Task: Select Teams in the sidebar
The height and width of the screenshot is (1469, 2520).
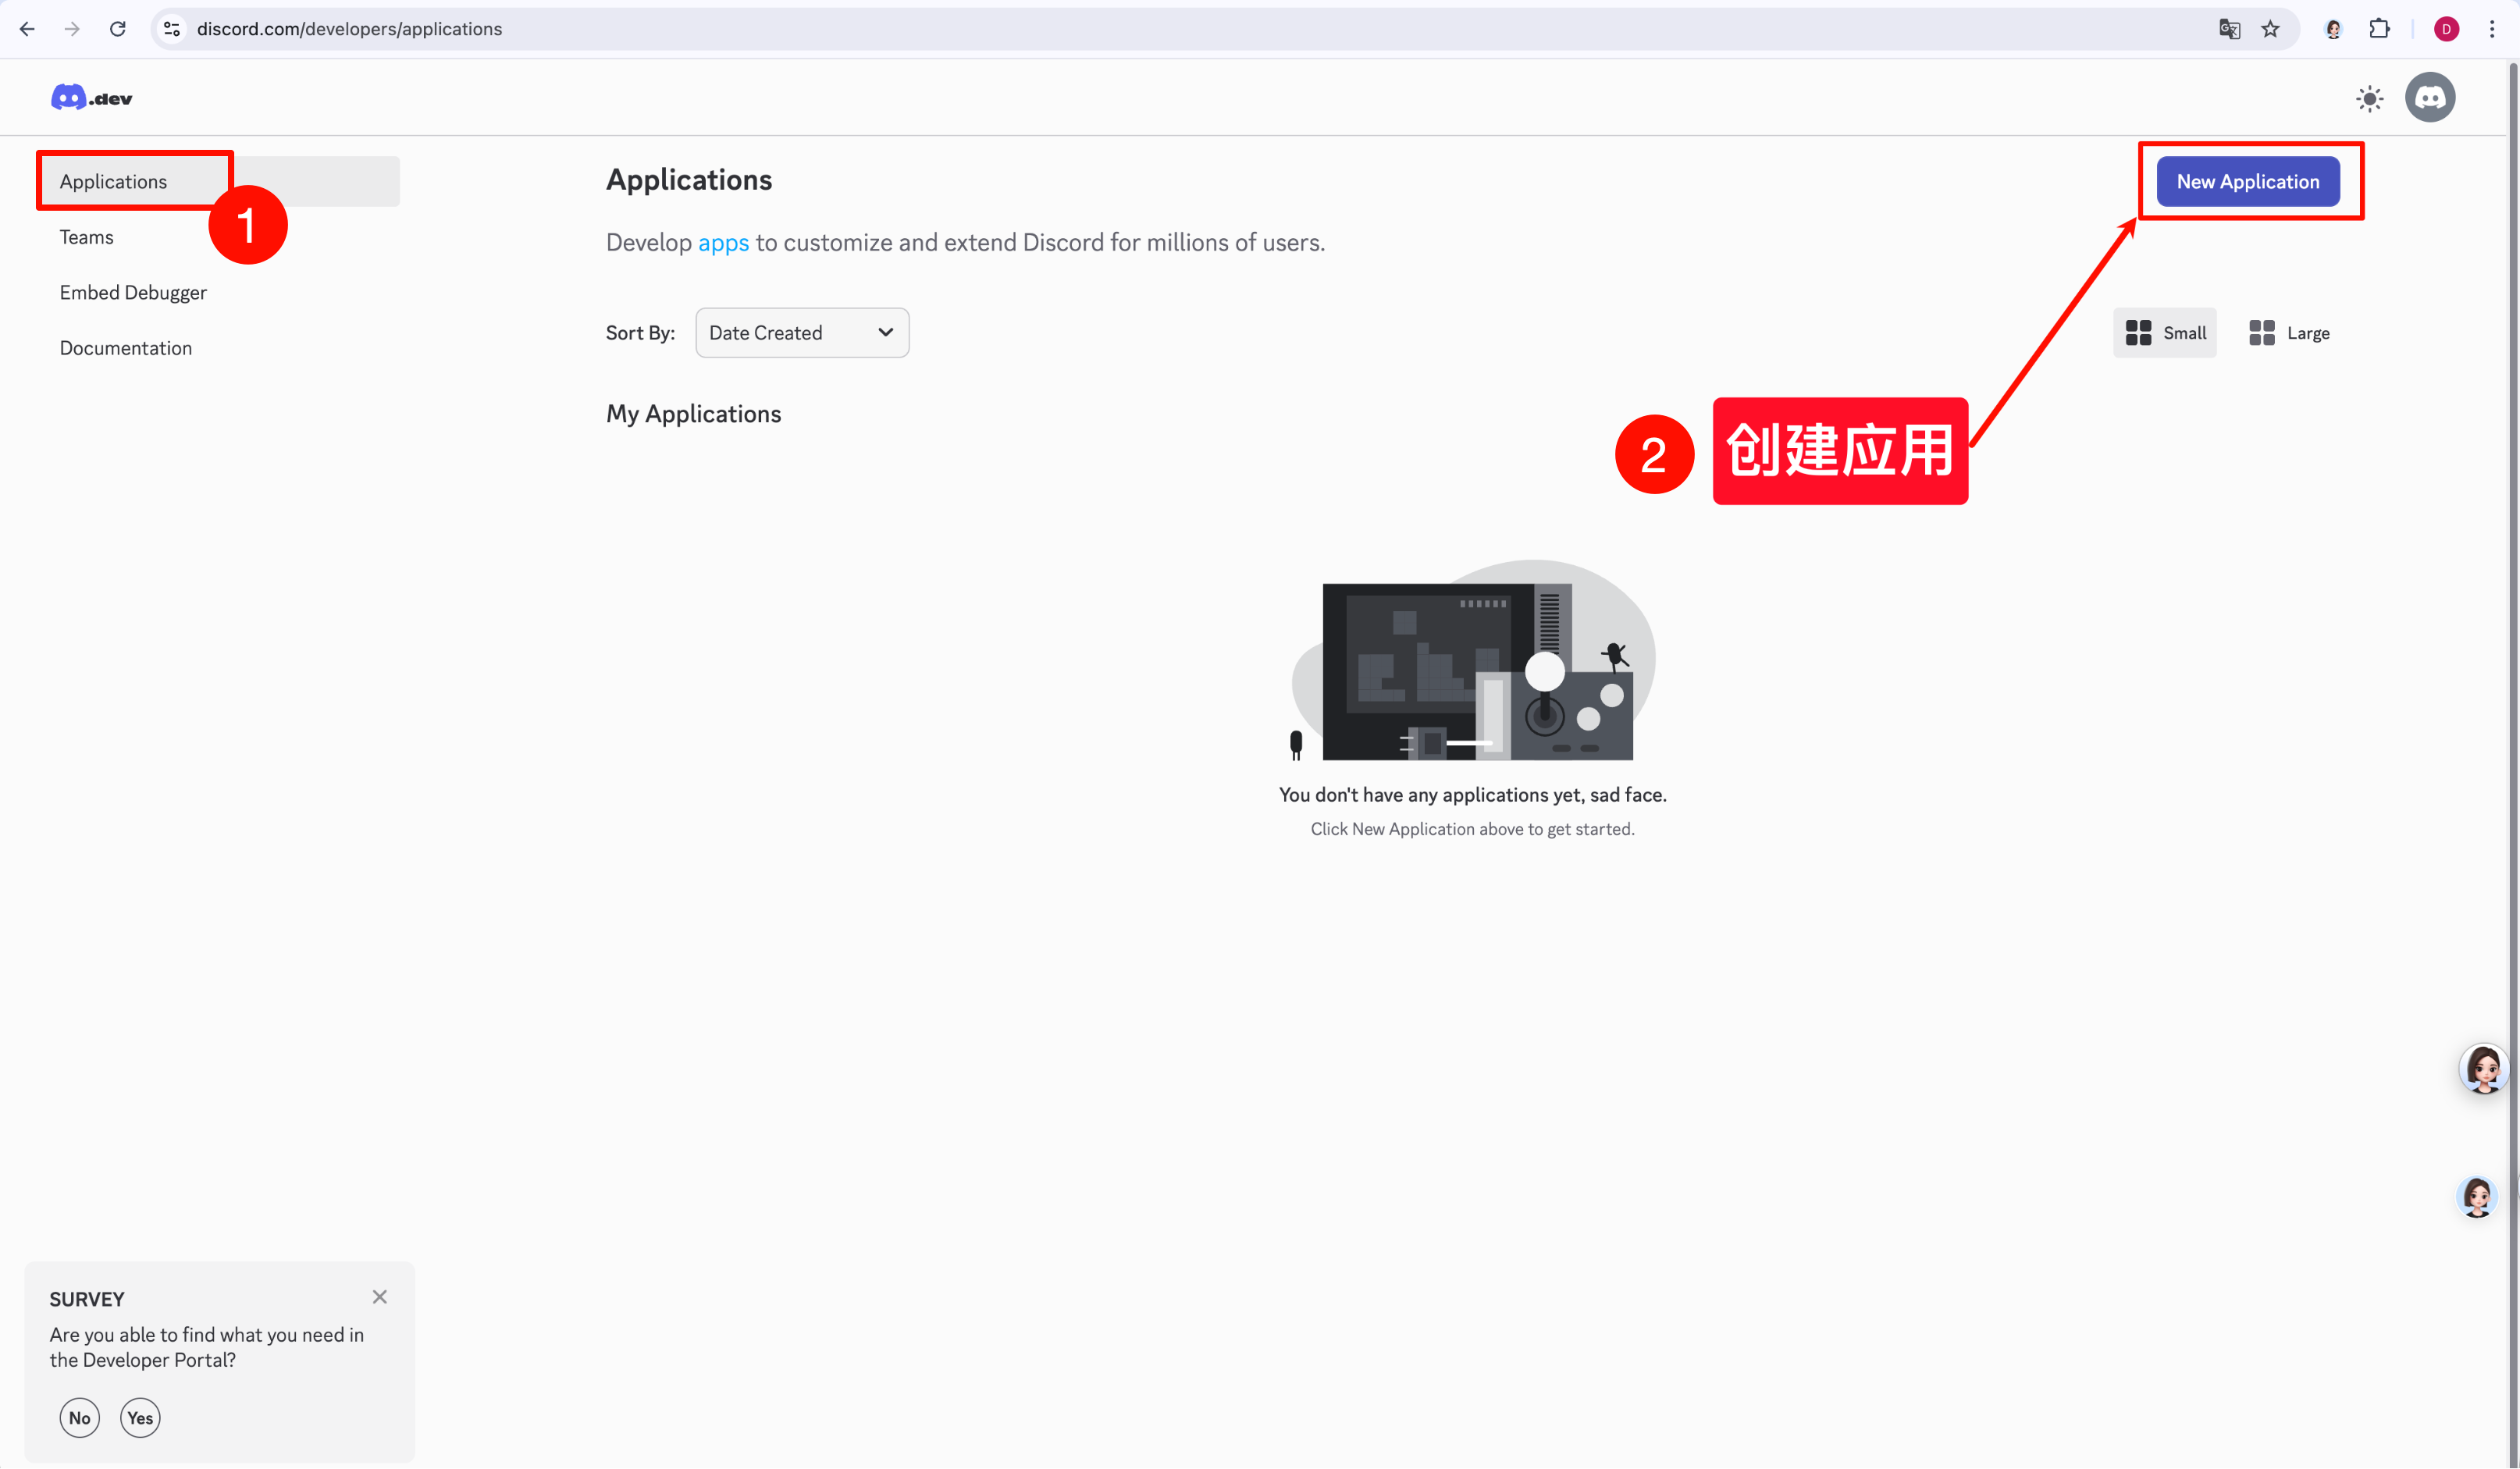Action: pos(87,237)
